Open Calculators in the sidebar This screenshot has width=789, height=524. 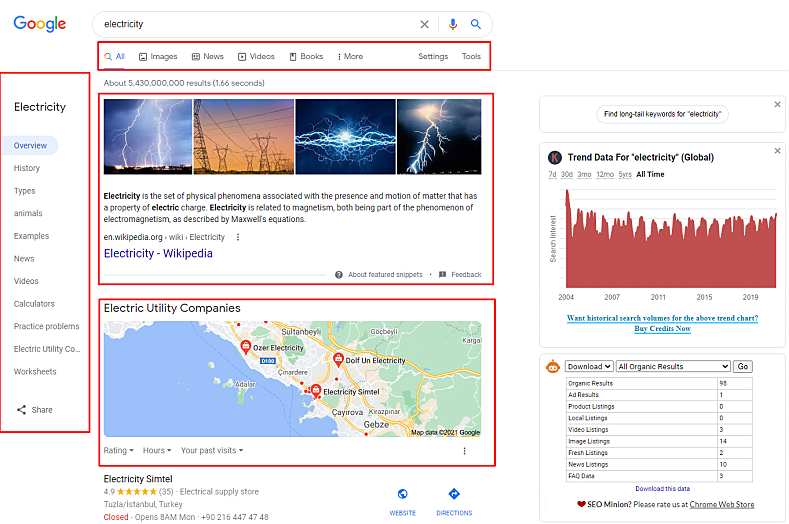pos(34,304)
